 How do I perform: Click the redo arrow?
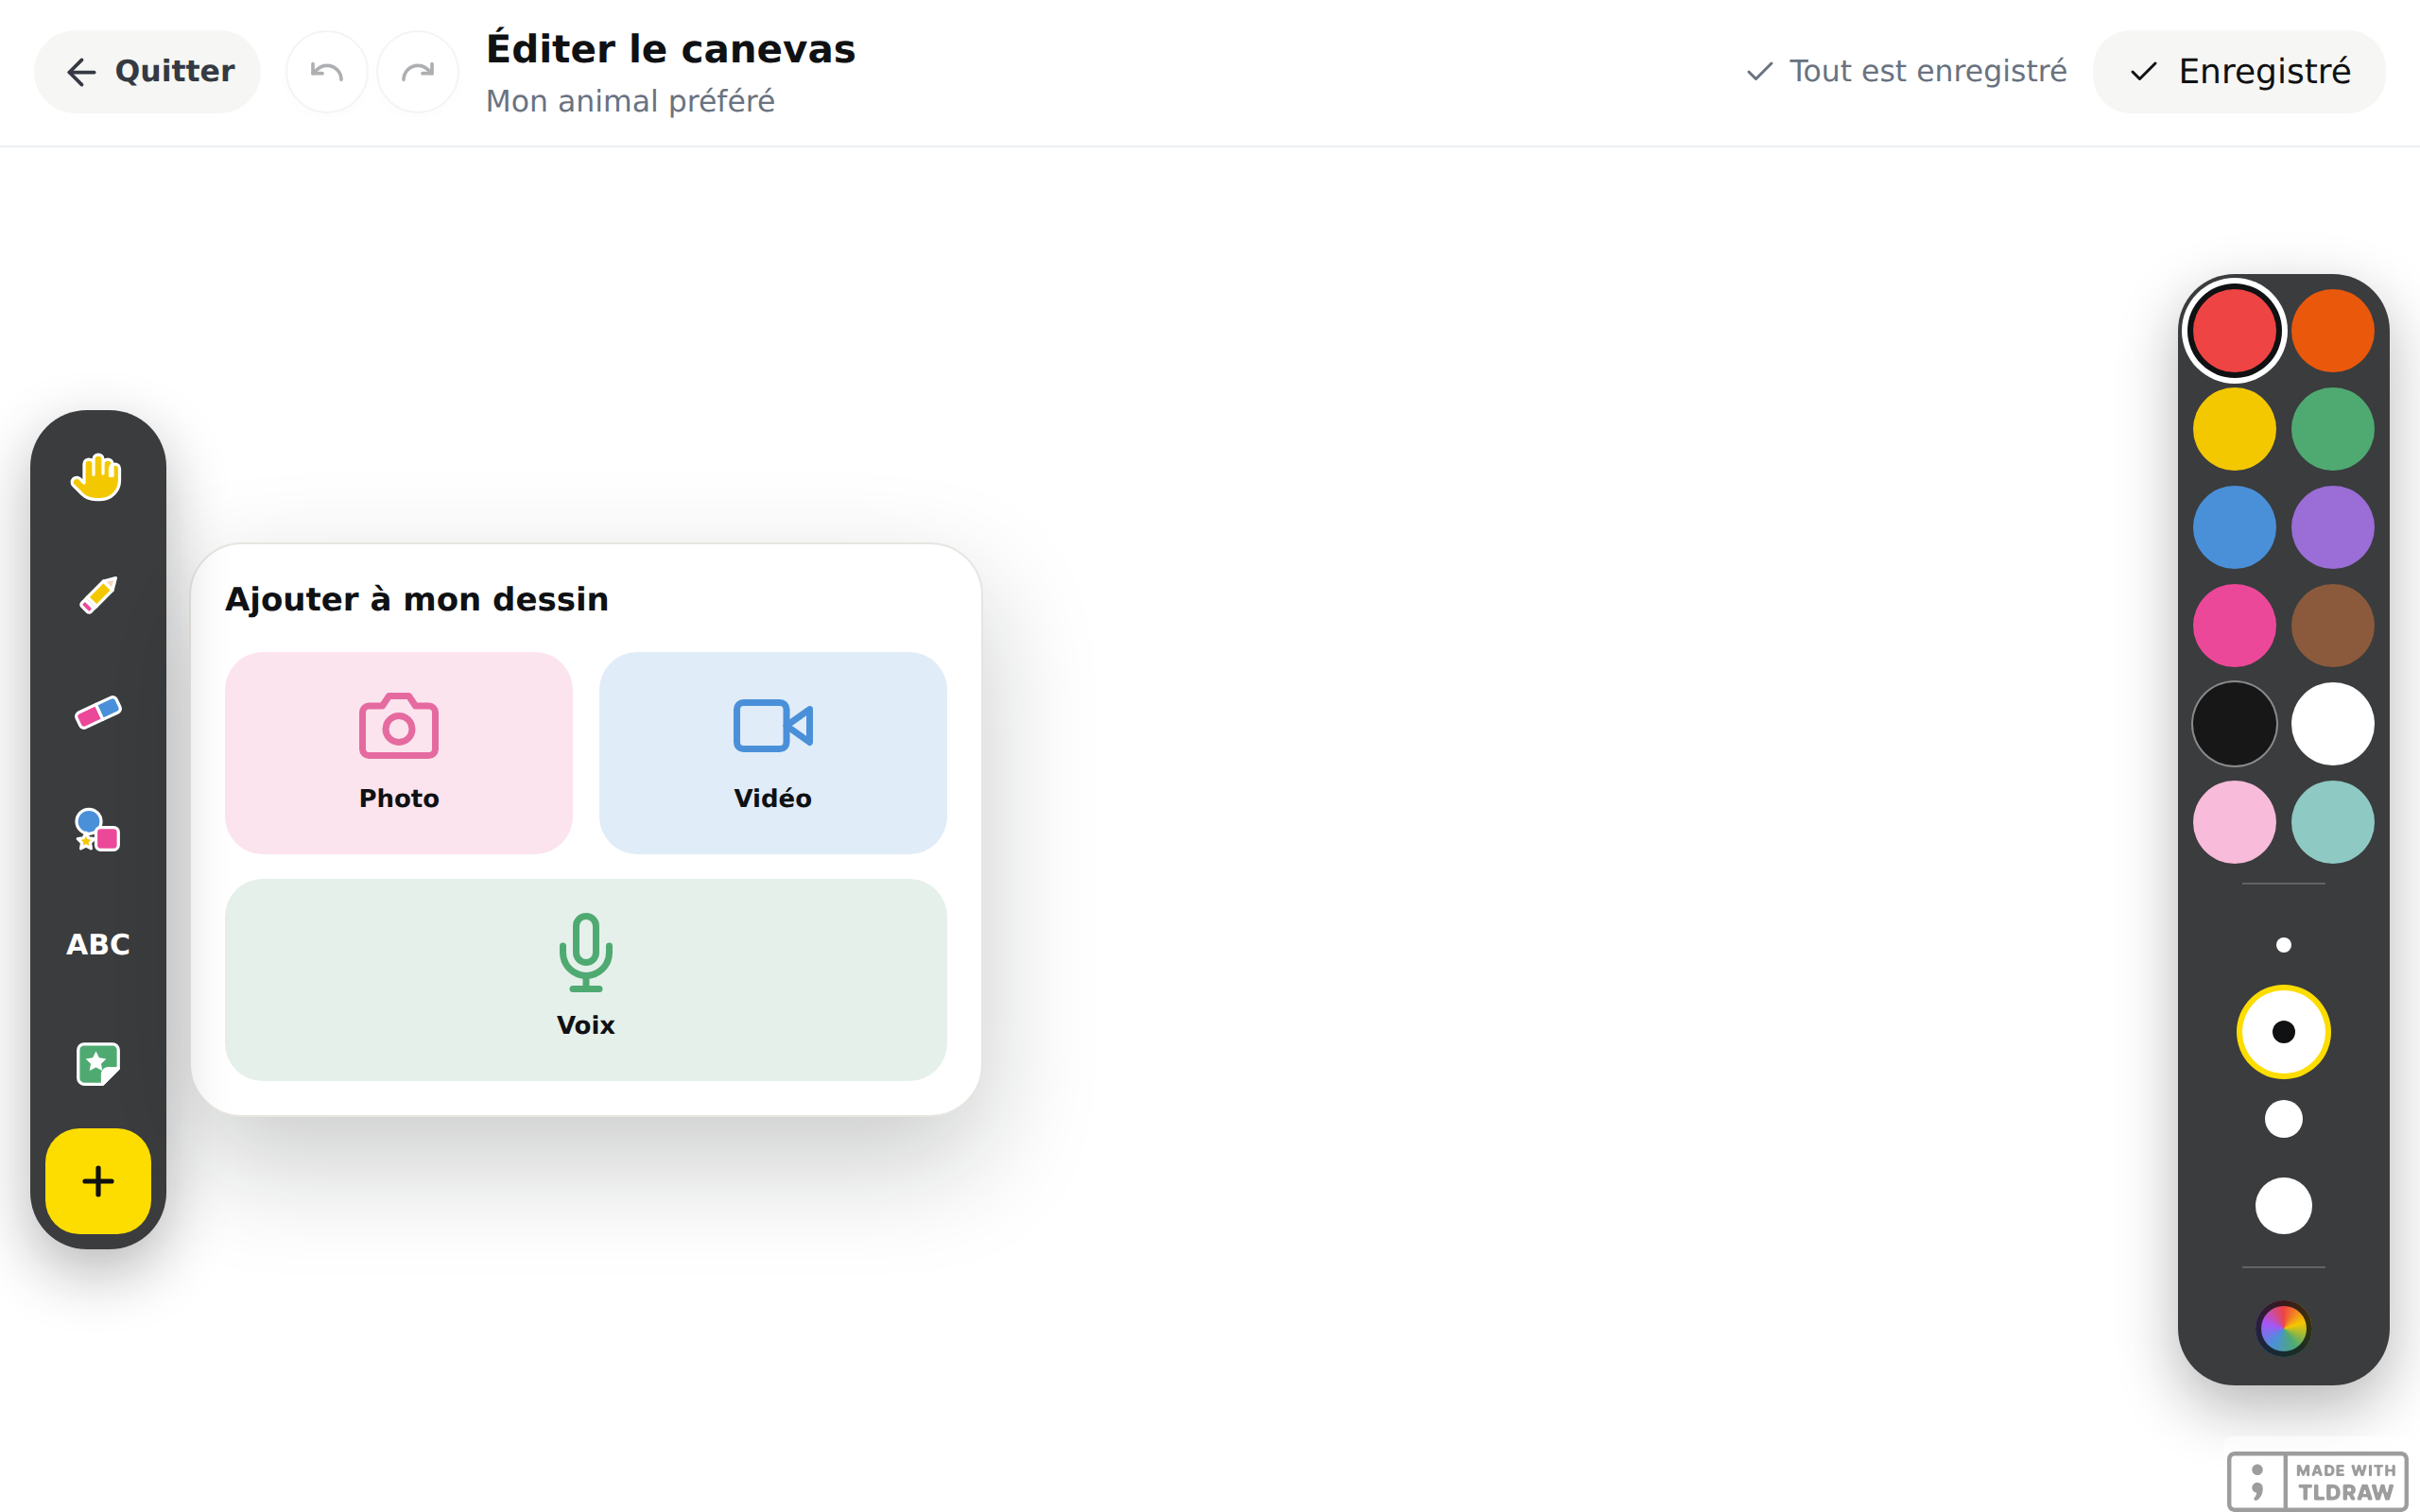[418, 71]
